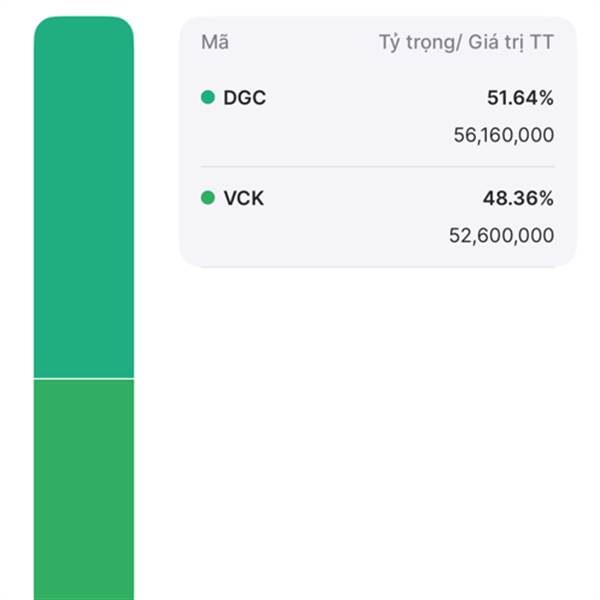Click the DGC ticker label
Screen dimensions: 600x600
[245, 98]
